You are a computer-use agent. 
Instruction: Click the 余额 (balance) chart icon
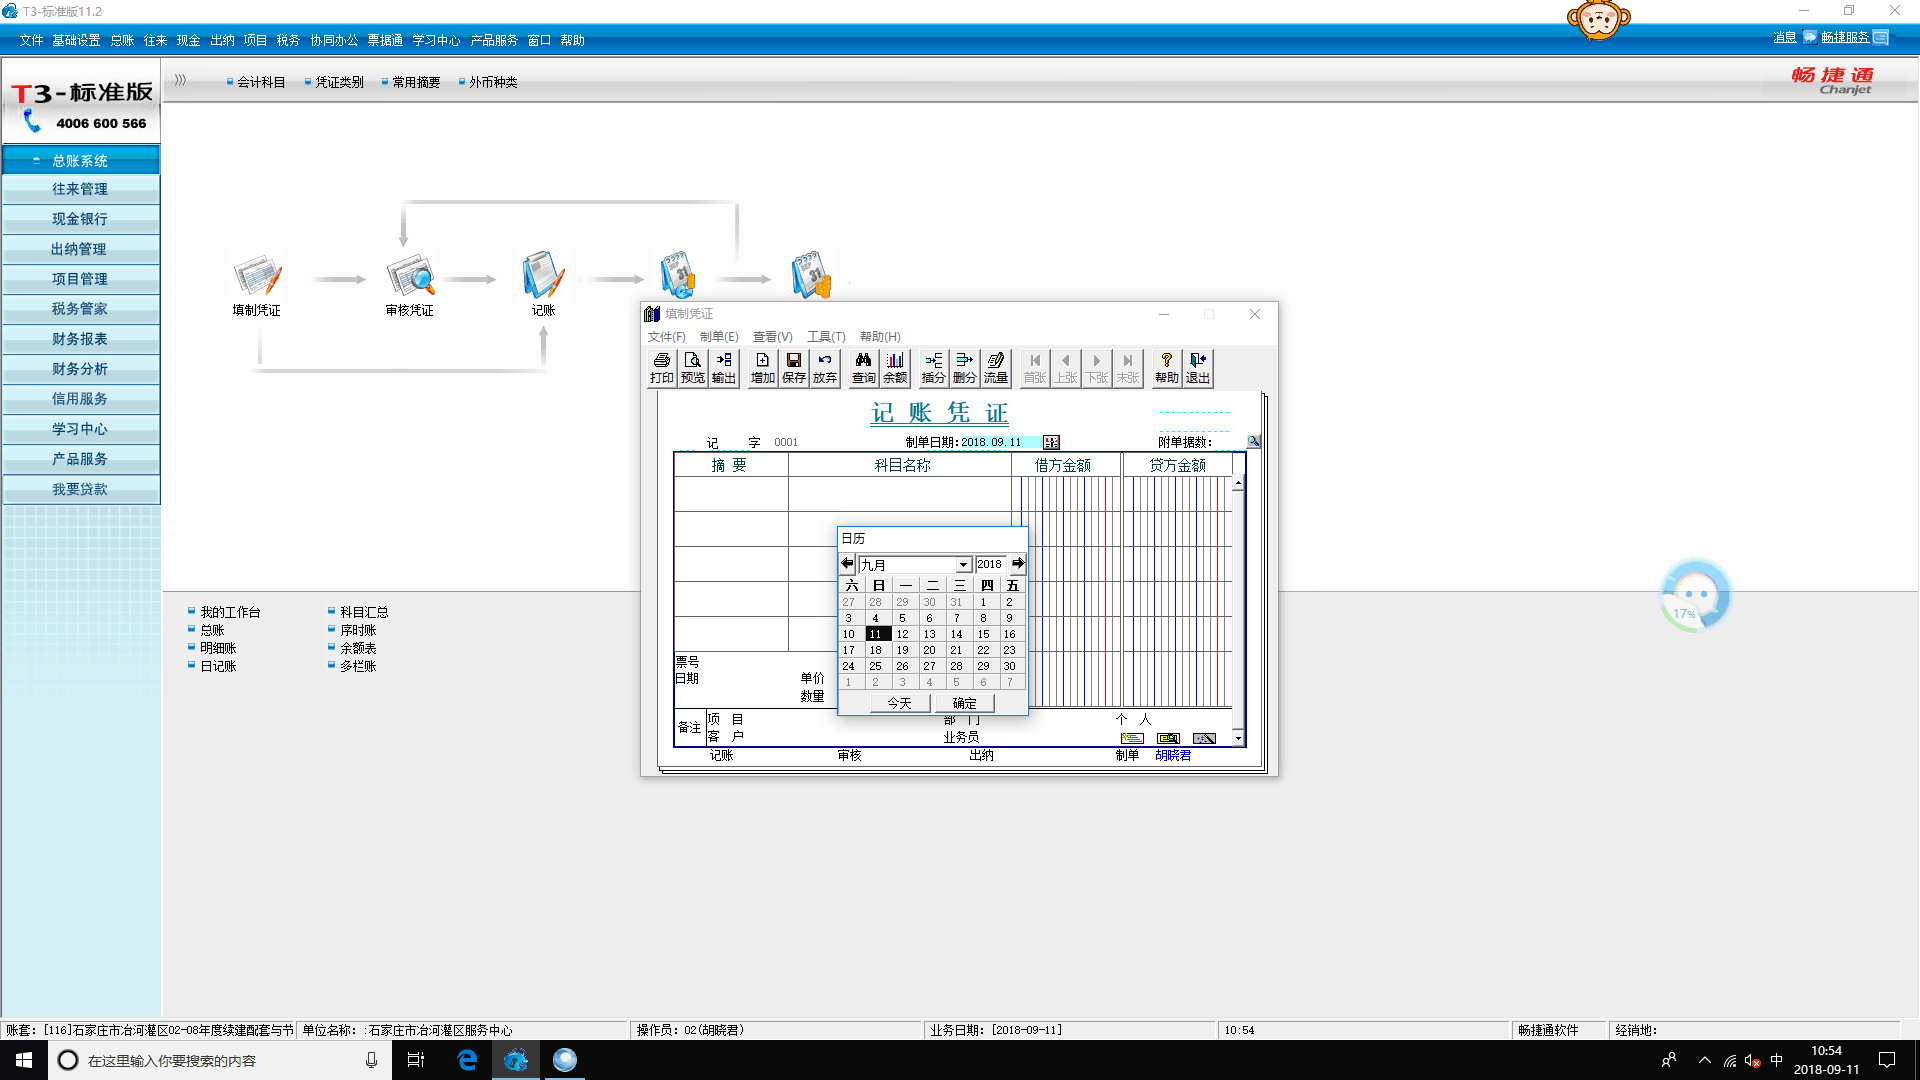(x=895, y=367)
